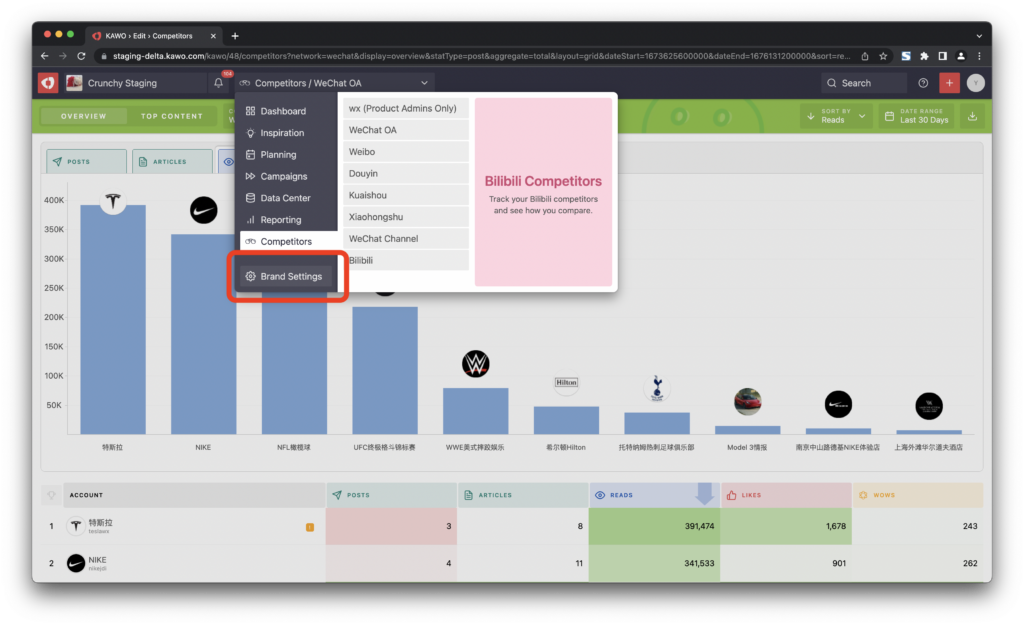This screenshot has width=1024, height=625.
Task: Click the blue S extension icon
Action: pyautogui.click(x=906, y=56)
